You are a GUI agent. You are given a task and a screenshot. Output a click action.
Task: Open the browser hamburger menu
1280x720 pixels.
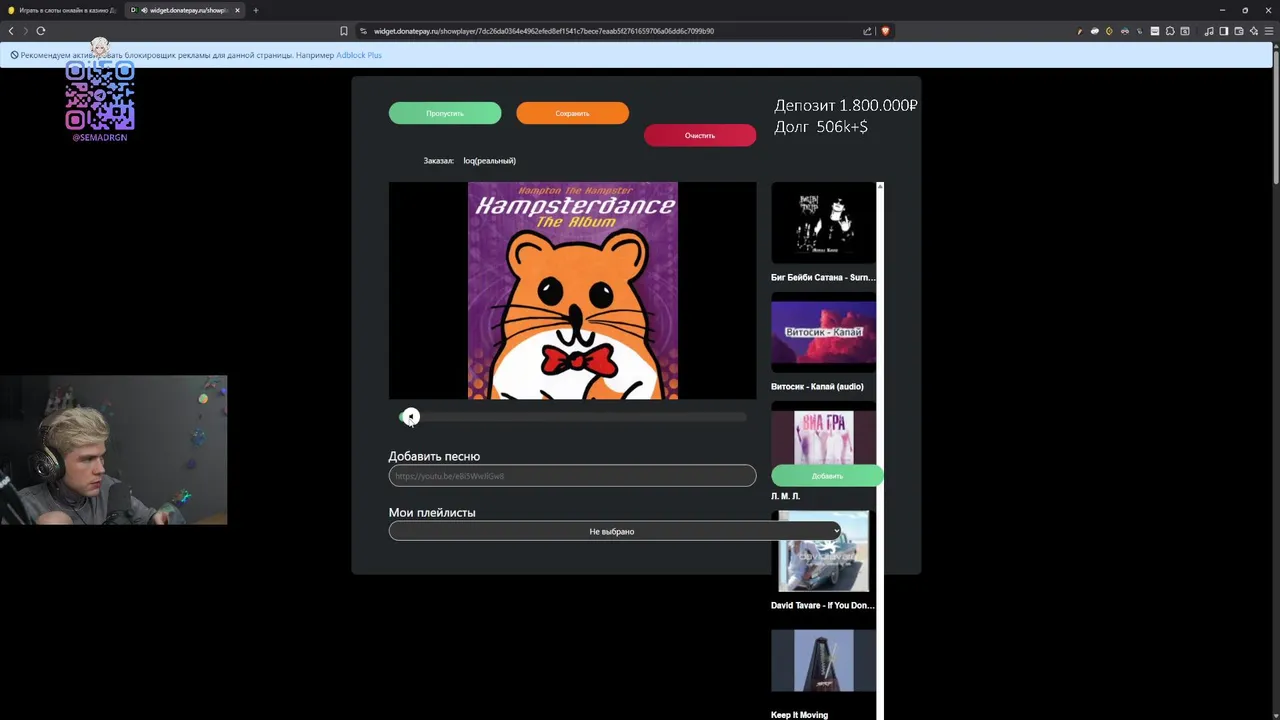point(1268,31)
